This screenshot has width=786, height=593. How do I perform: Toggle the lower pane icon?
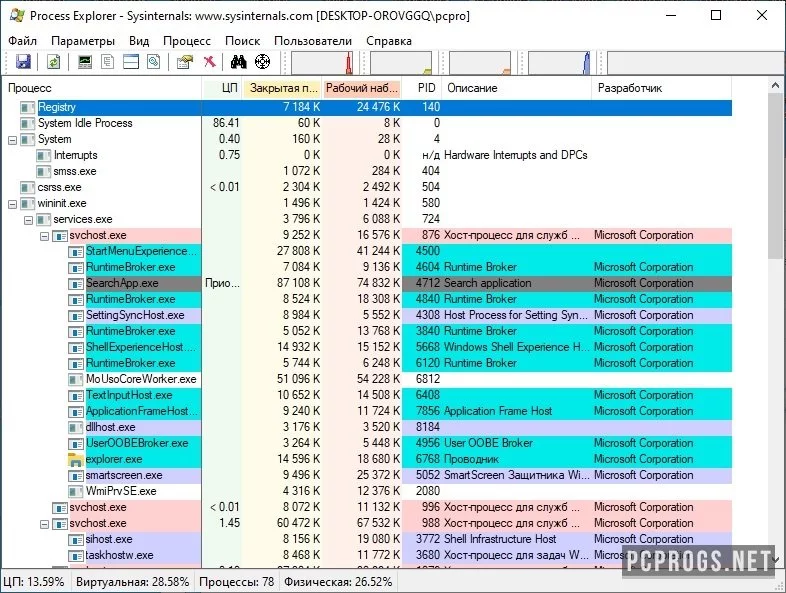(x=131, y=62)
